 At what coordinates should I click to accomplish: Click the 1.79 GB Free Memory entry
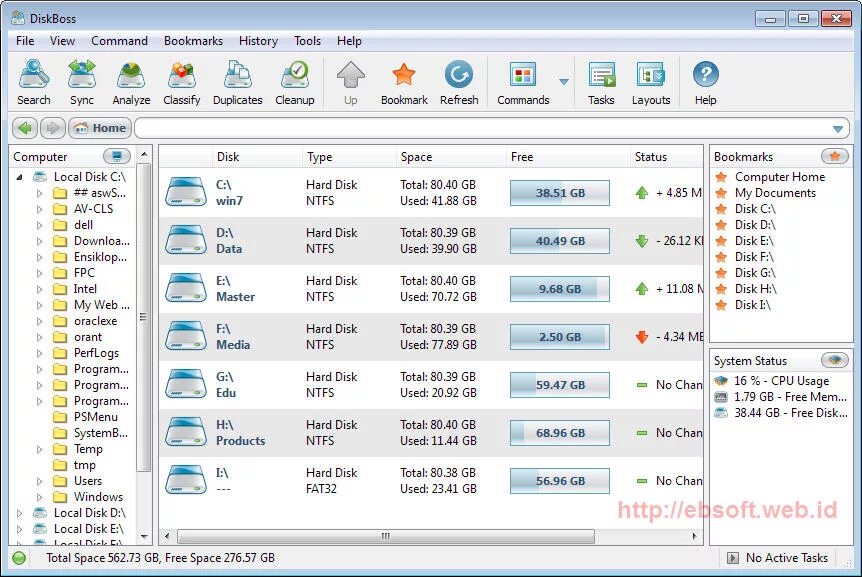789,397
